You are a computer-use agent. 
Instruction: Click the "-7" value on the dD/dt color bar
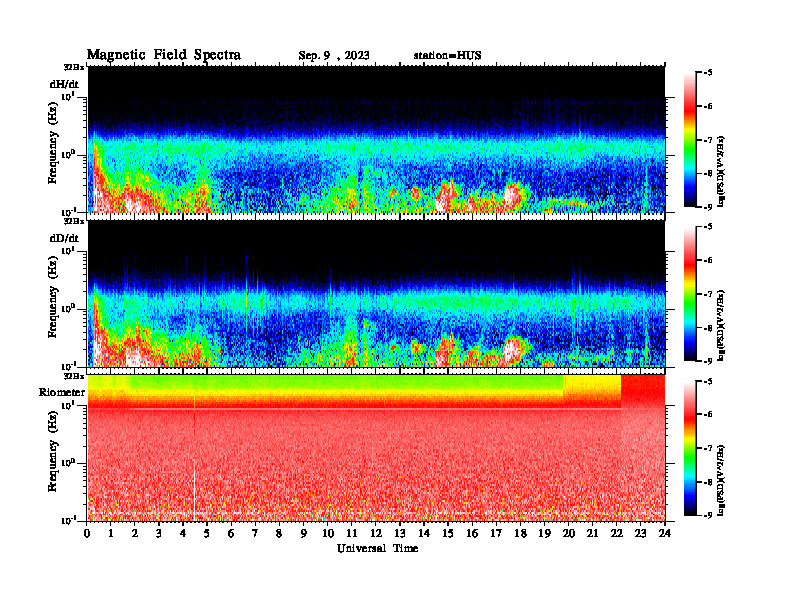(x=708, y=294)
